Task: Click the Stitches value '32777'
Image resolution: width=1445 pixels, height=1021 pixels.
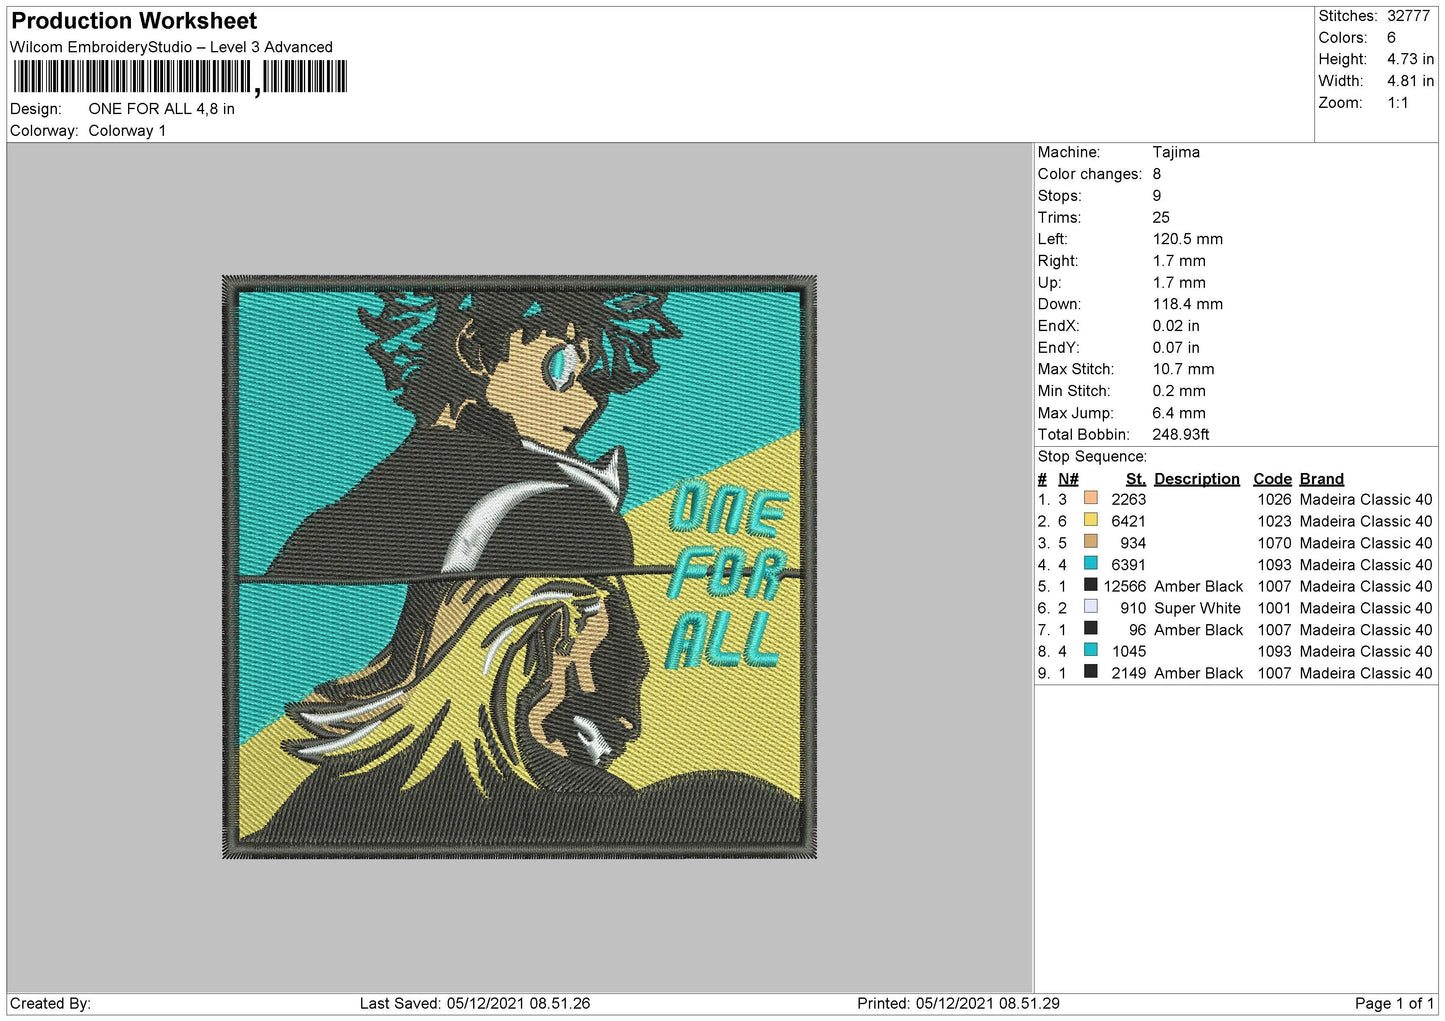Action: click(x=1408, y=16)
